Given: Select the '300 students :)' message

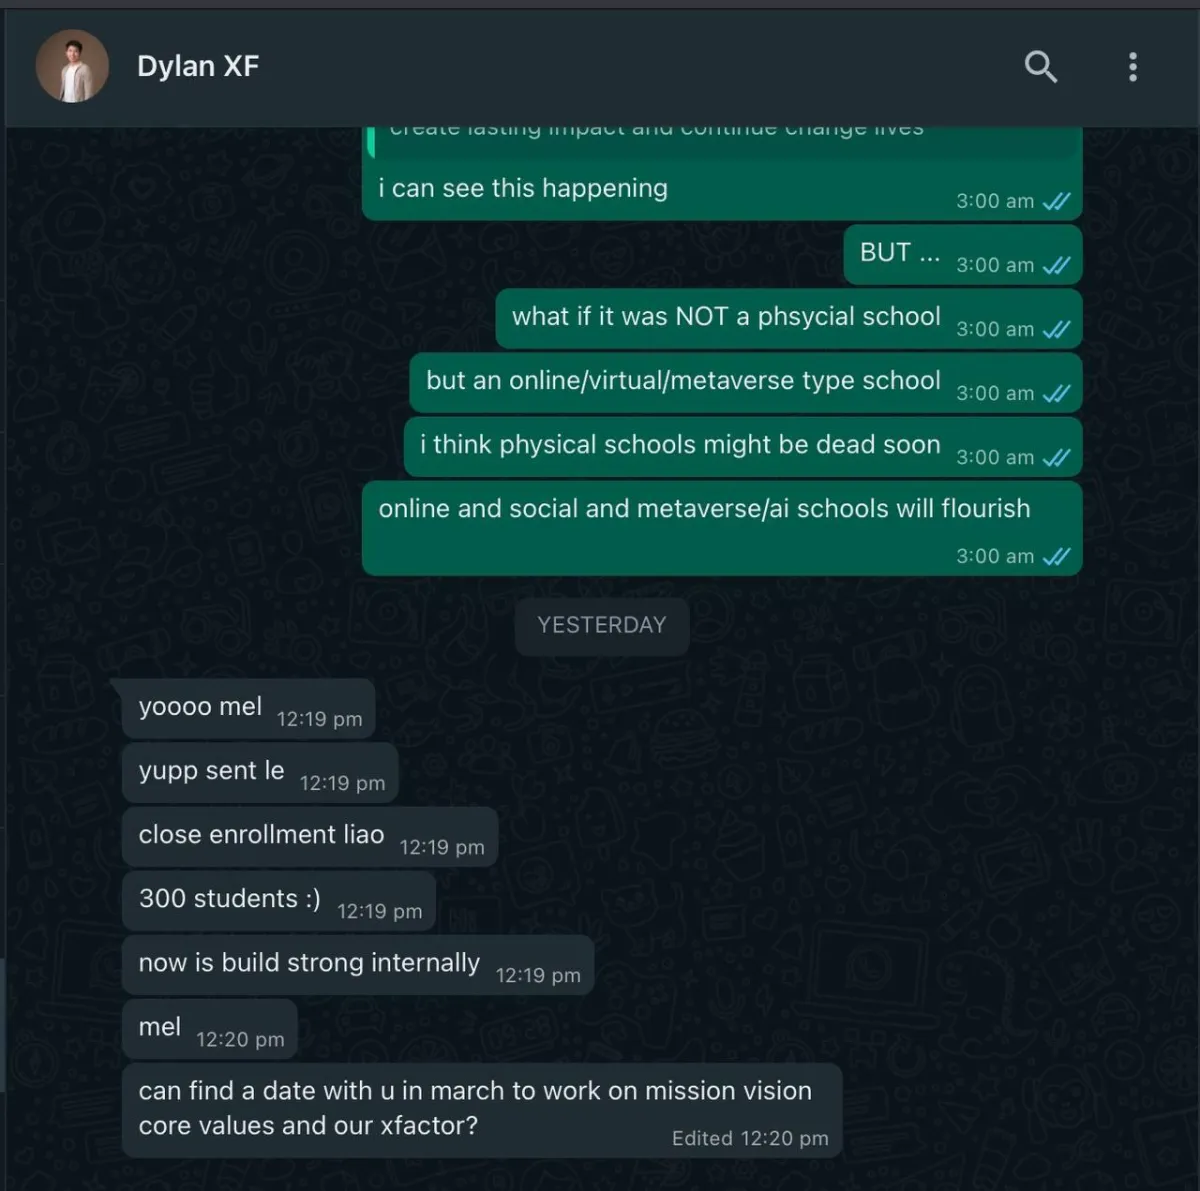Looking at the screenshot, I should (279, 901).
